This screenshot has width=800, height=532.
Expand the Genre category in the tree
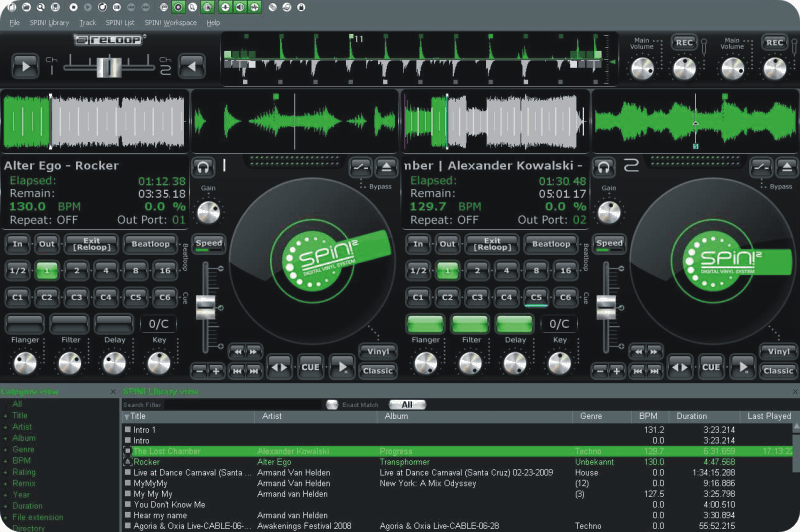(x=5, y=450)
